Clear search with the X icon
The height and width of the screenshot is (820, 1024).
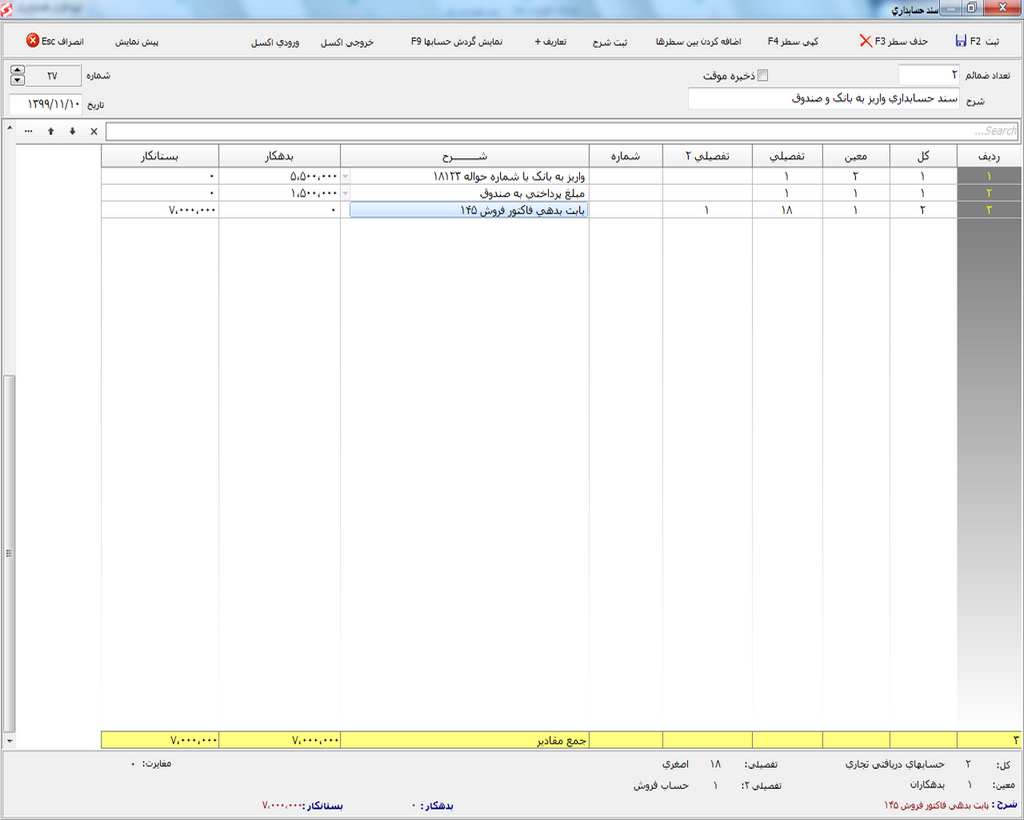94,131
